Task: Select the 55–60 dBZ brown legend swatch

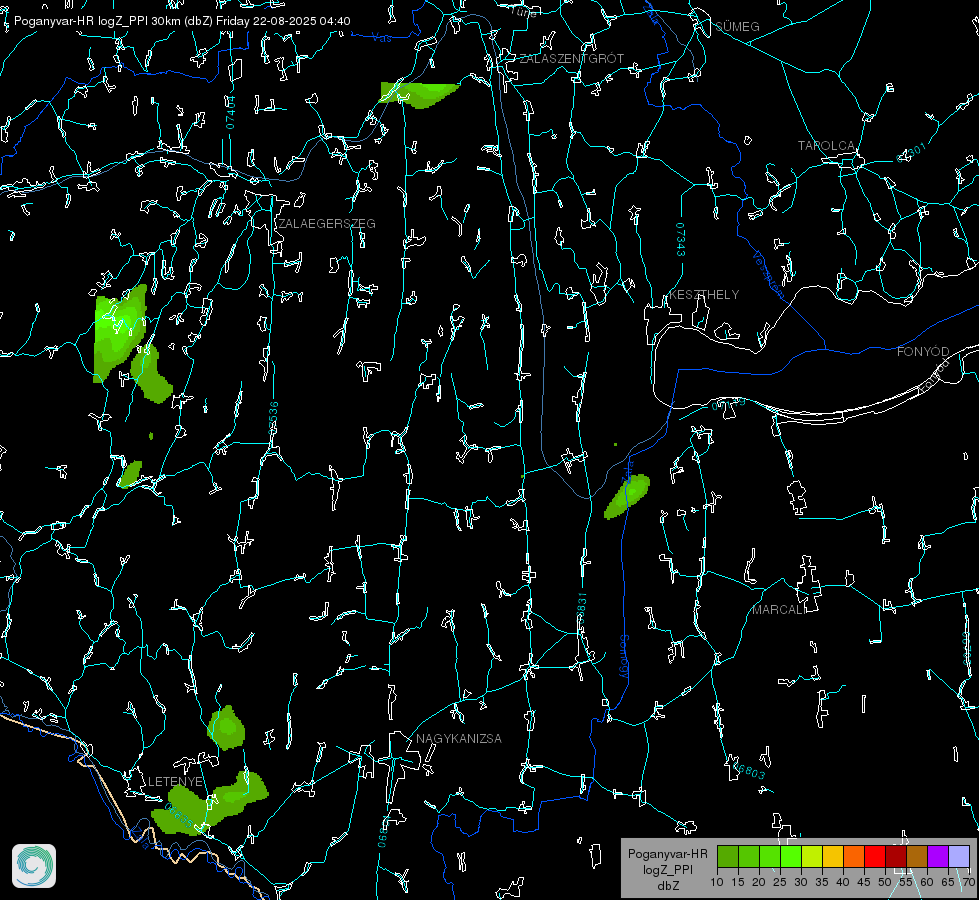Action: [917, 856]
